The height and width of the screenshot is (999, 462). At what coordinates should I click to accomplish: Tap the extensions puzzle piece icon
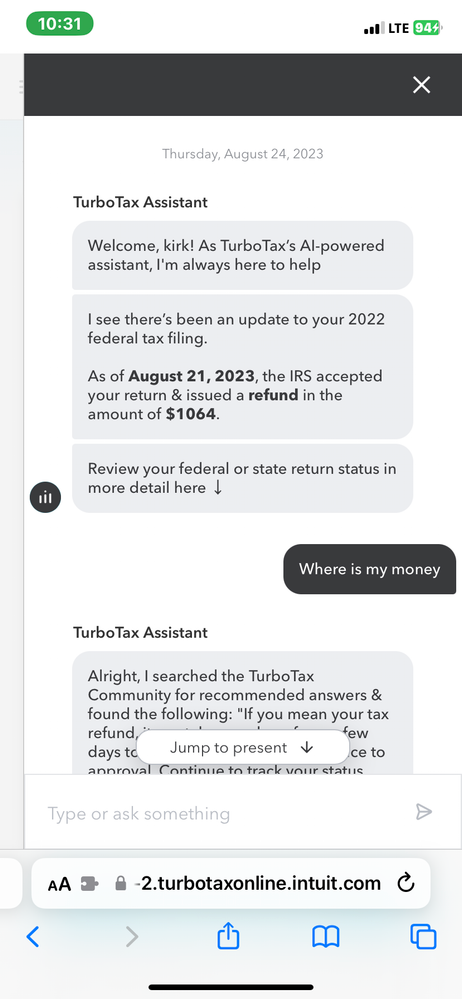coord(89,884)
